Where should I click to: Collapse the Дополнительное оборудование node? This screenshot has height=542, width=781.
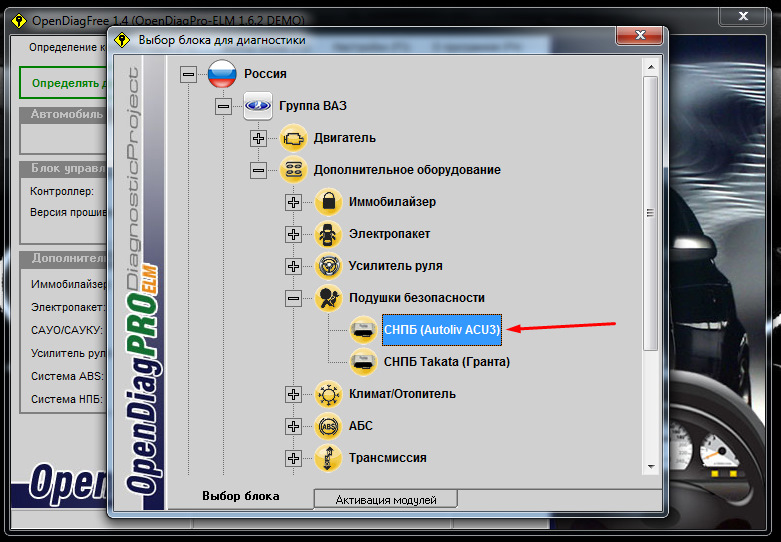click(258, 170)
